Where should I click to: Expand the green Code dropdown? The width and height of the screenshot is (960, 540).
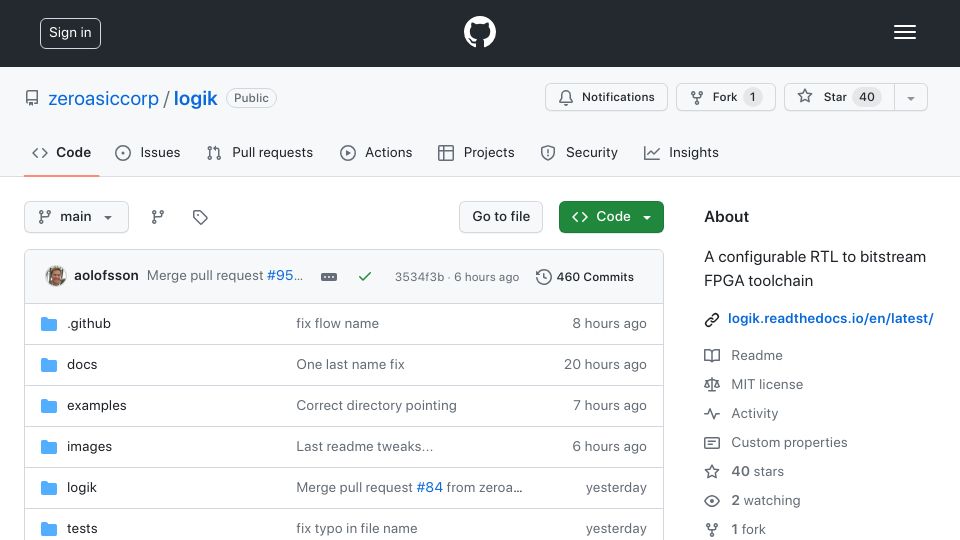611,217
